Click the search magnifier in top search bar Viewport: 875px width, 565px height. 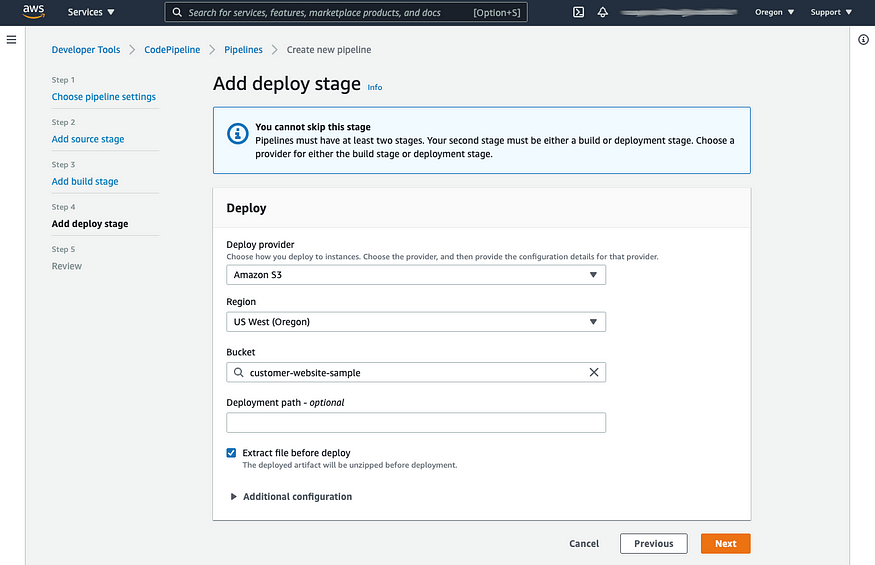[x=177, y=12]
